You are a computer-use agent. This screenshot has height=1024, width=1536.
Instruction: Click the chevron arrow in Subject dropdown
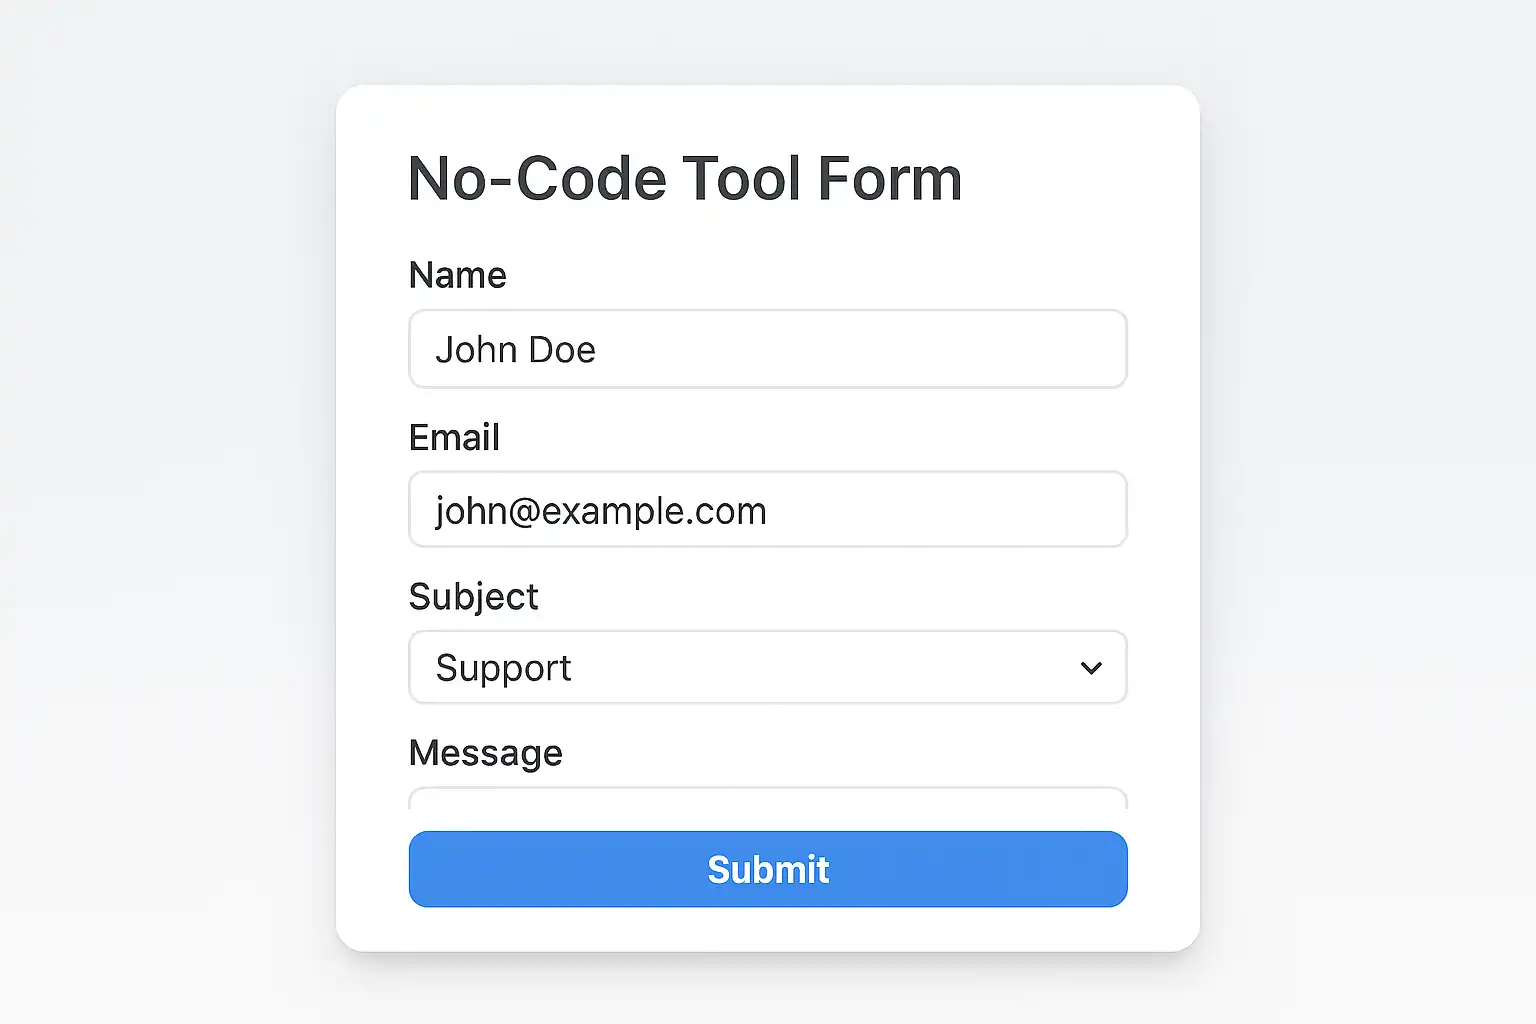coord(1091,668)
